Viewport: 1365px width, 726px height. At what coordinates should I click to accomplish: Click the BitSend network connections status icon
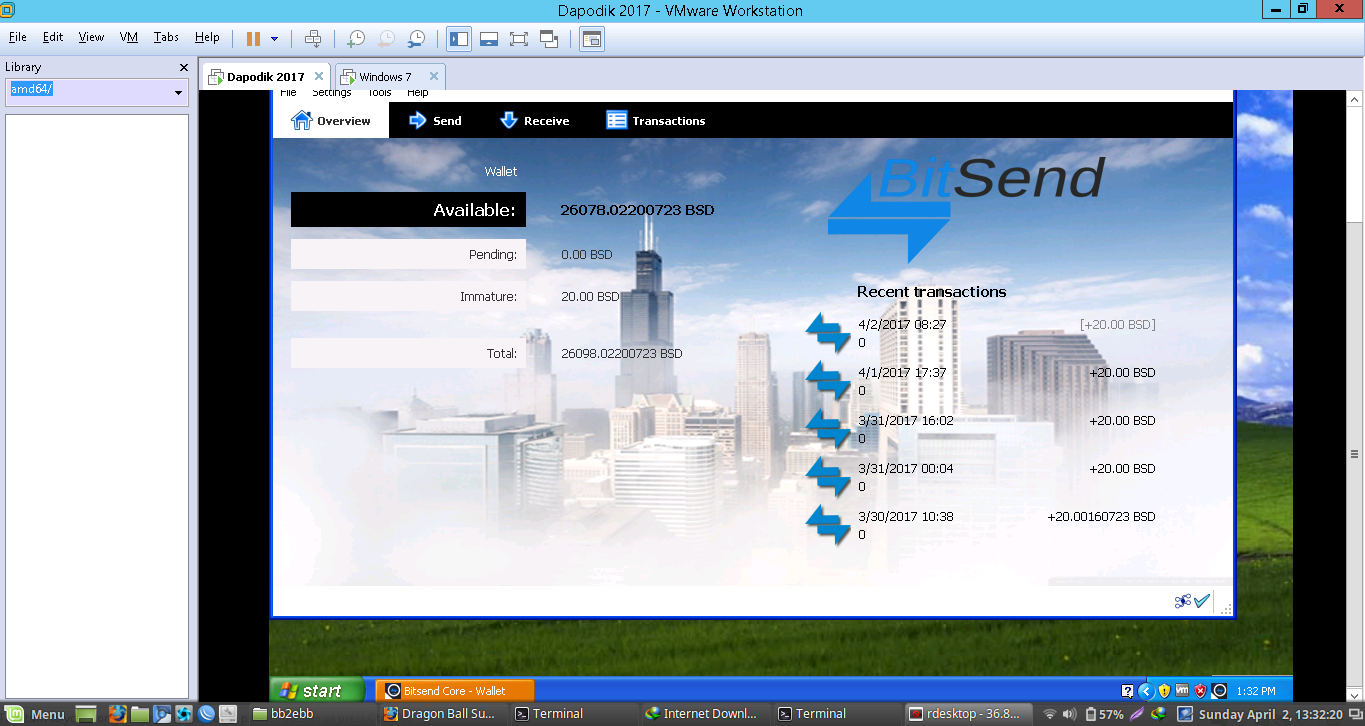[x=1183, y=601]
